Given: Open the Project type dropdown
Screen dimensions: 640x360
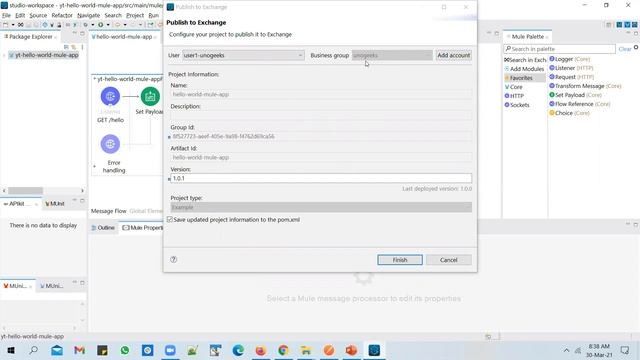Looking at the screenshot, I should pyautogui.click(x=321, y=207).
